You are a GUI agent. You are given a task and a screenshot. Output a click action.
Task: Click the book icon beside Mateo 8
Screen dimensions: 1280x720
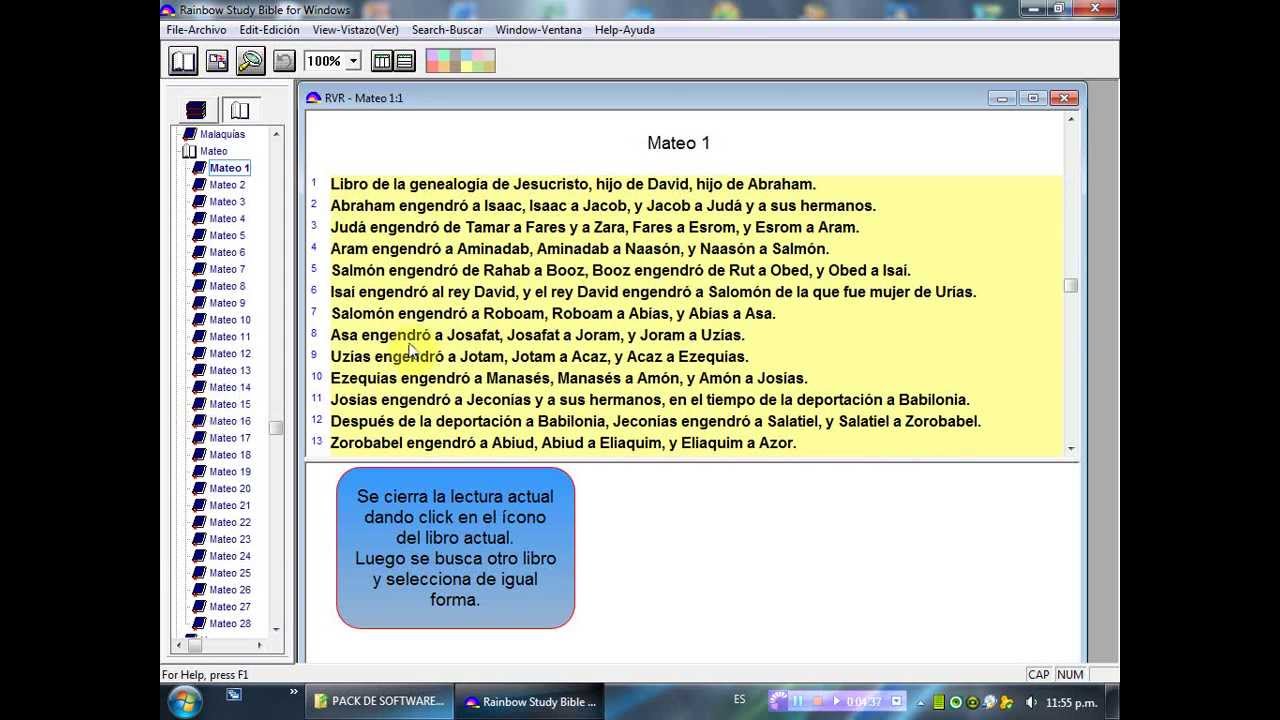pyautogui.click(x=199, y=286)
